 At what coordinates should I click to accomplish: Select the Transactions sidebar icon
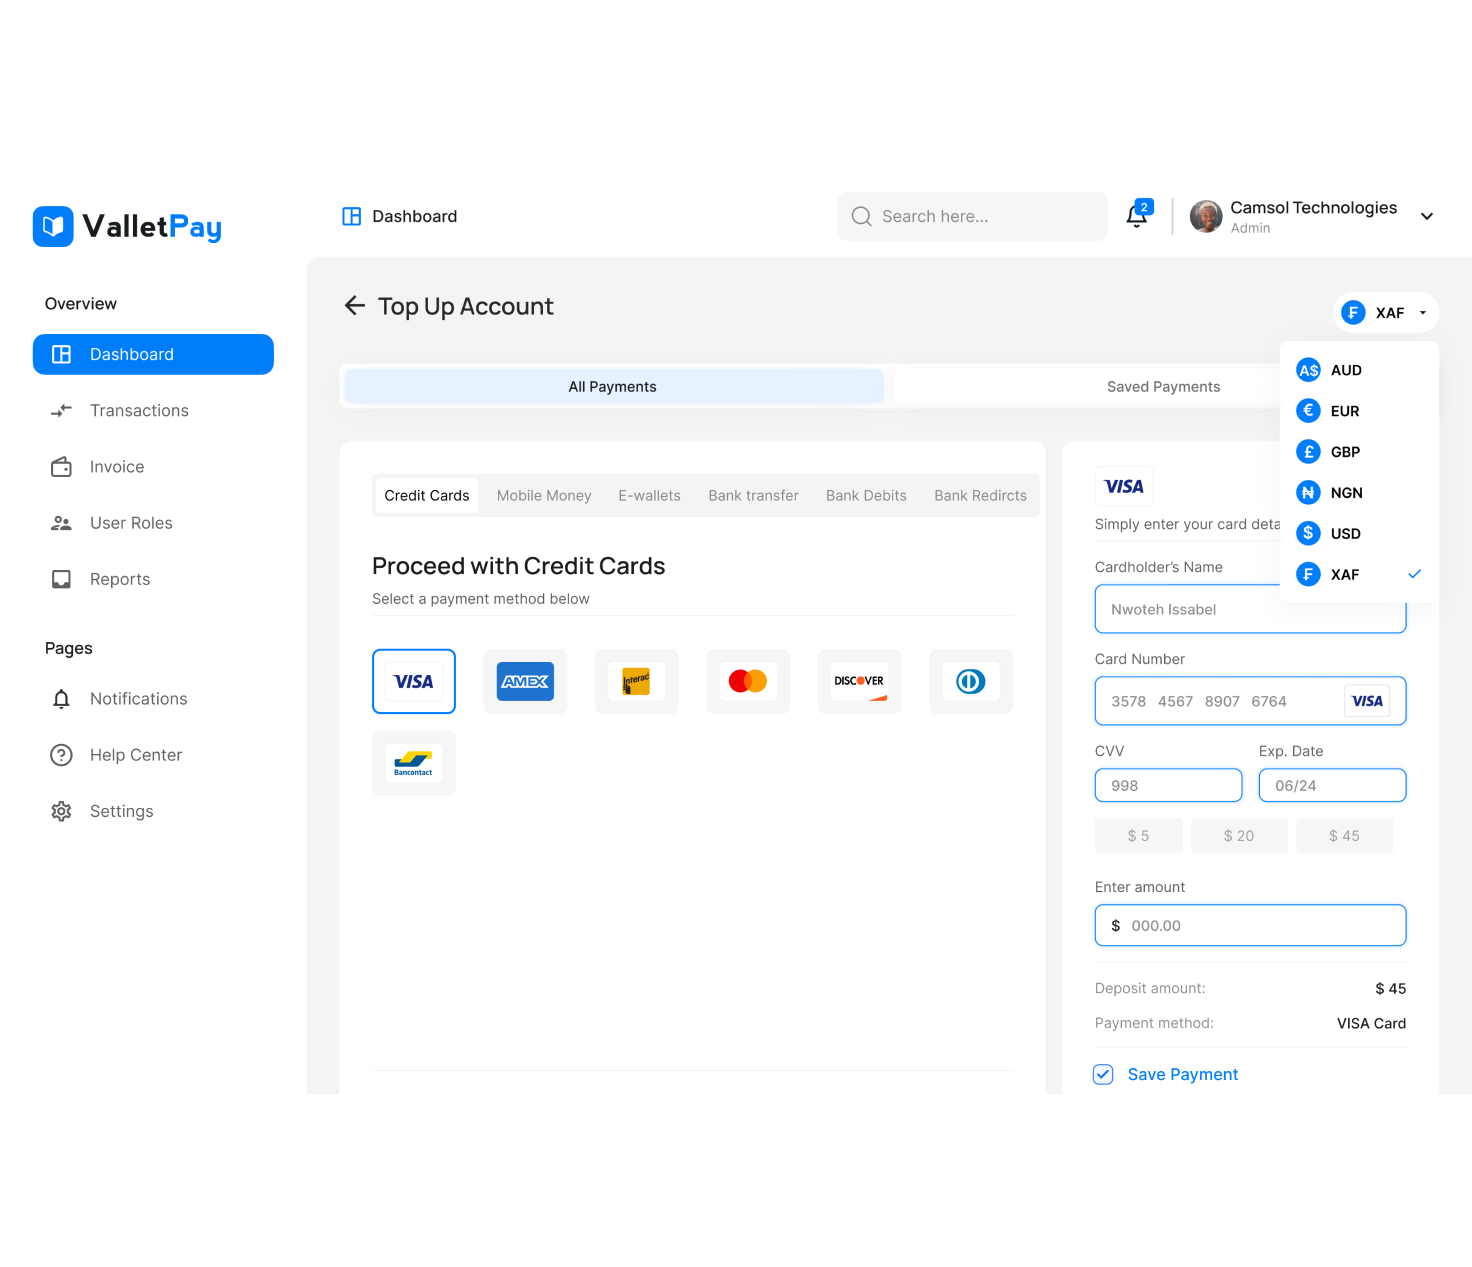(61, 410)
